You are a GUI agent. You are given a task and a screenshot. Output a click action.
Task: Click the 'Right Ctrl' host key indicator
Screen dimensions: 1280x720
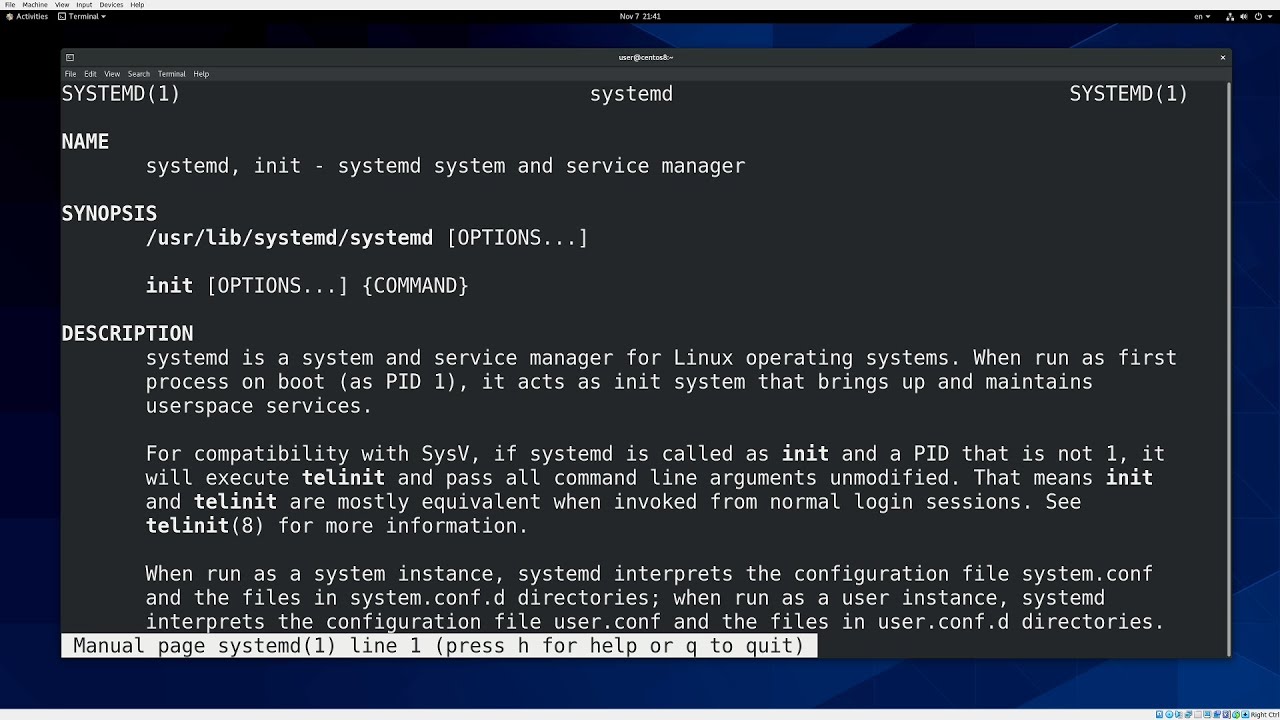click(1265, 714)
